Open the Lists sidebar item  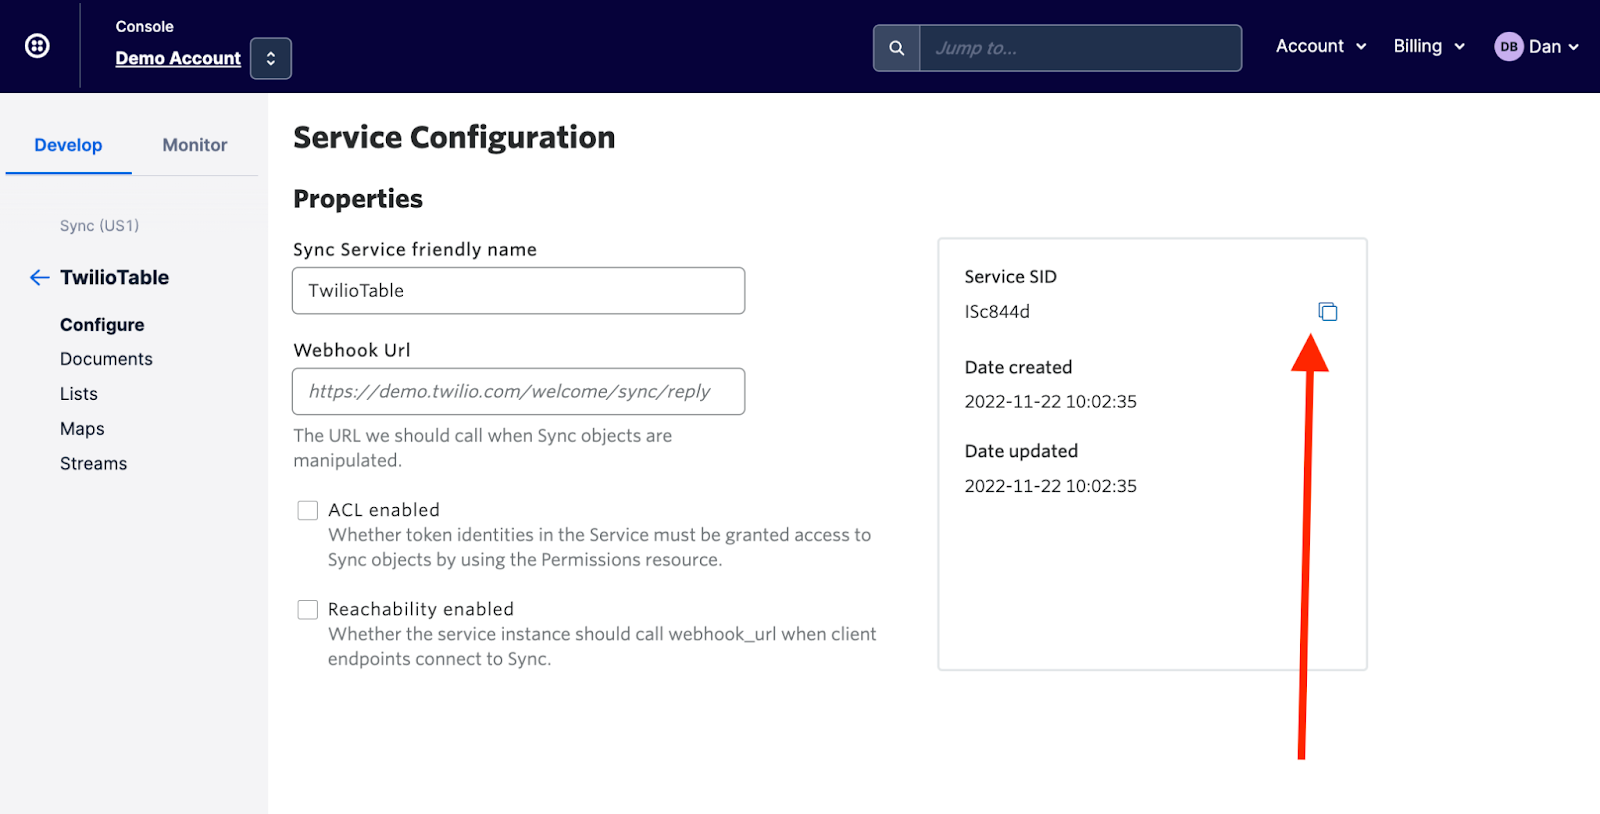point(79,394)
